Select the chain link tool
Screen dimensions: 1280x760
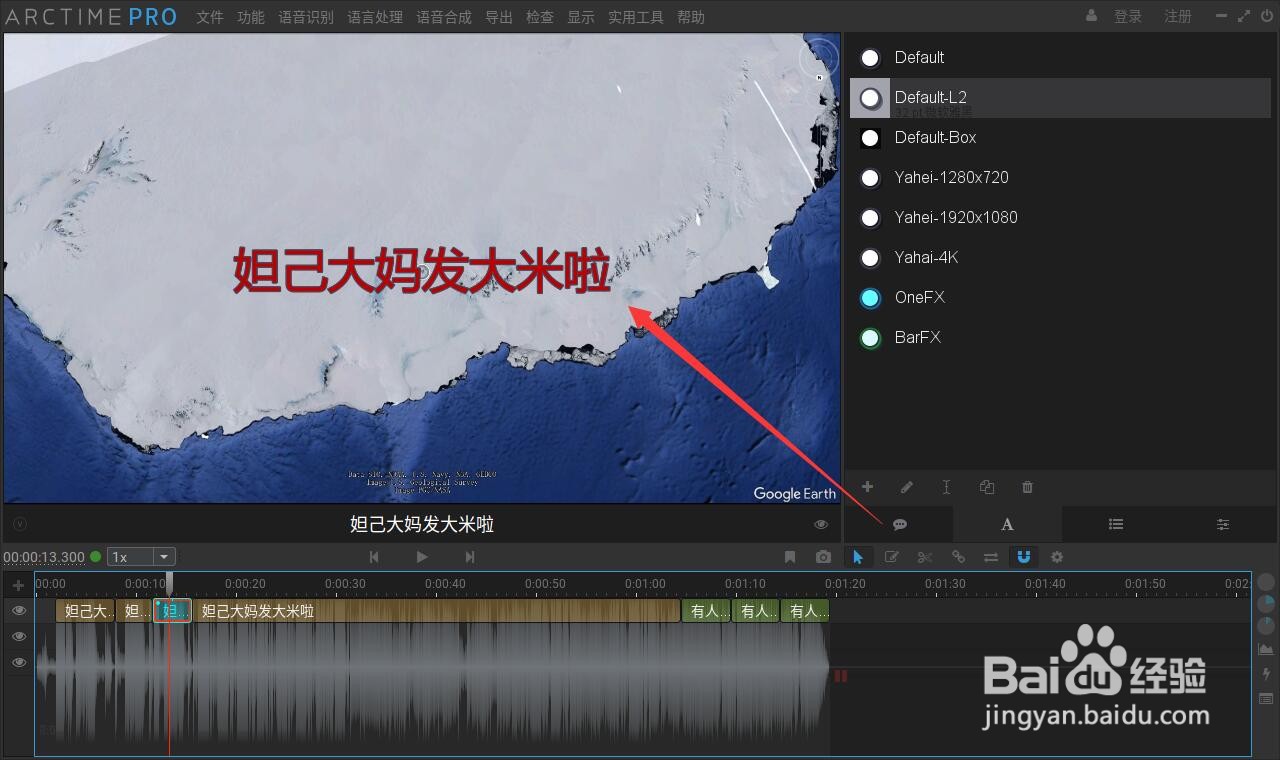point(958,557)
